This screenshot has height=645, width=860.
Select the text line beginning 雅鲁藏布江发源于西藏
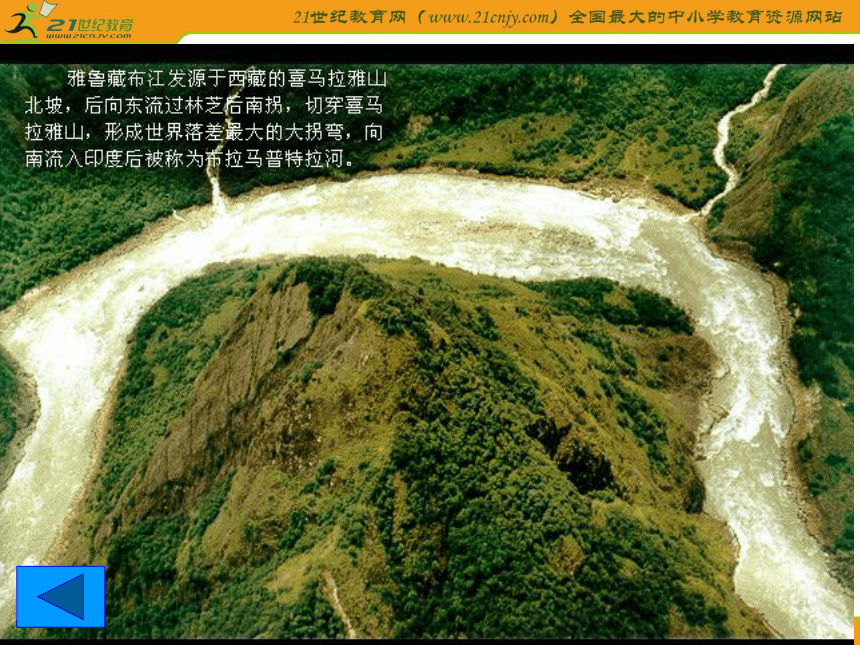point(227,80)
